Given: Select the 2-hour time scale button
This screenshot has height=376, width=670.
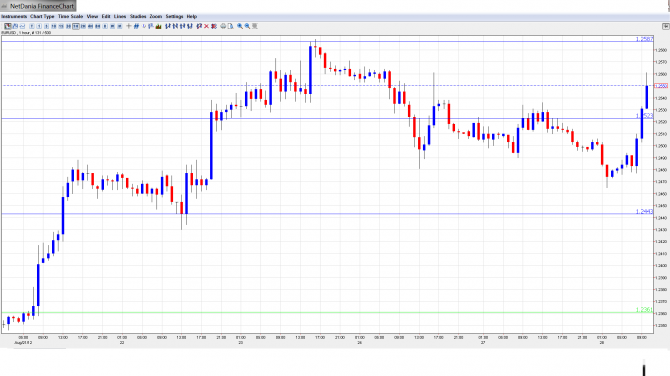Looking at the screenshot, I should 83,26.
